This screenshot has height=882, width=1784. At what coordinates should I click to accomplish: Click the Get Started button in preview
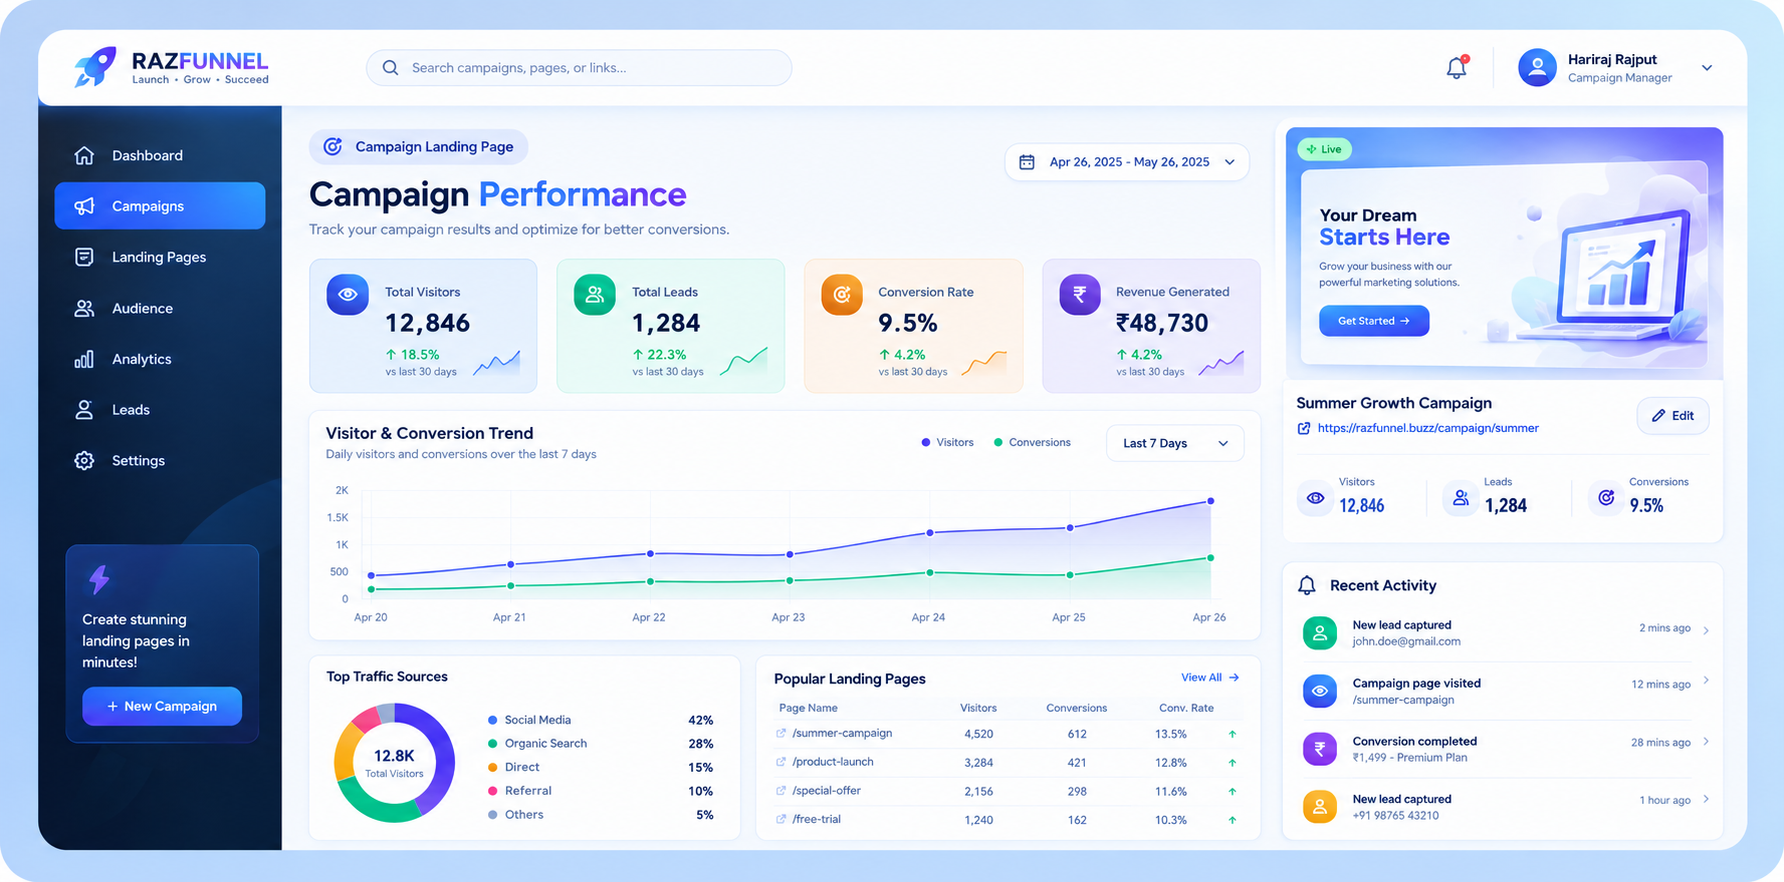click(1374, 321)
